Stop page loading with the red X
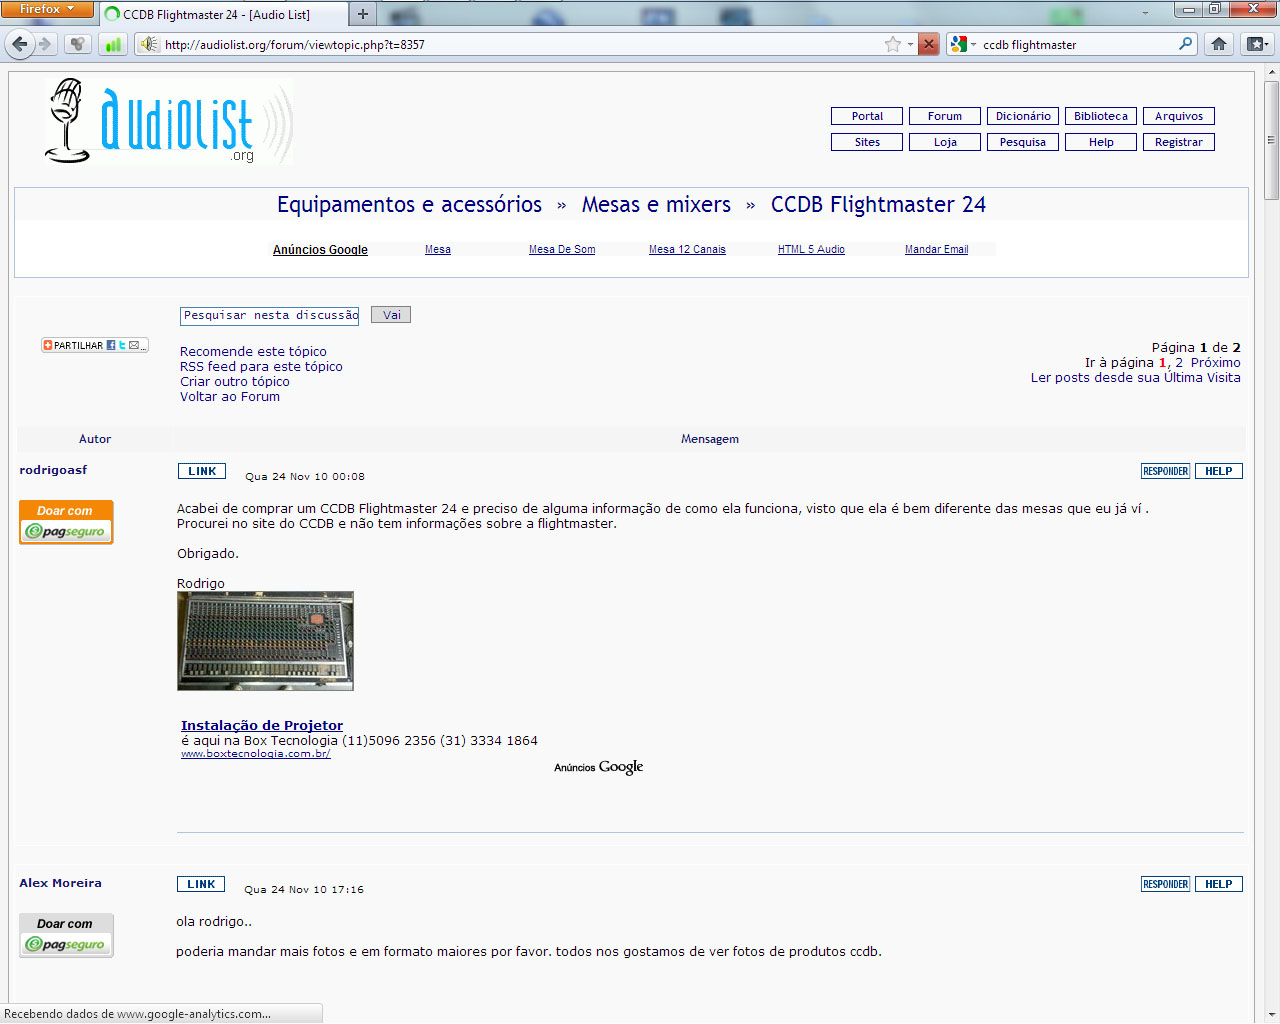Screen dimensions: 1280x1024 (929, 44)
